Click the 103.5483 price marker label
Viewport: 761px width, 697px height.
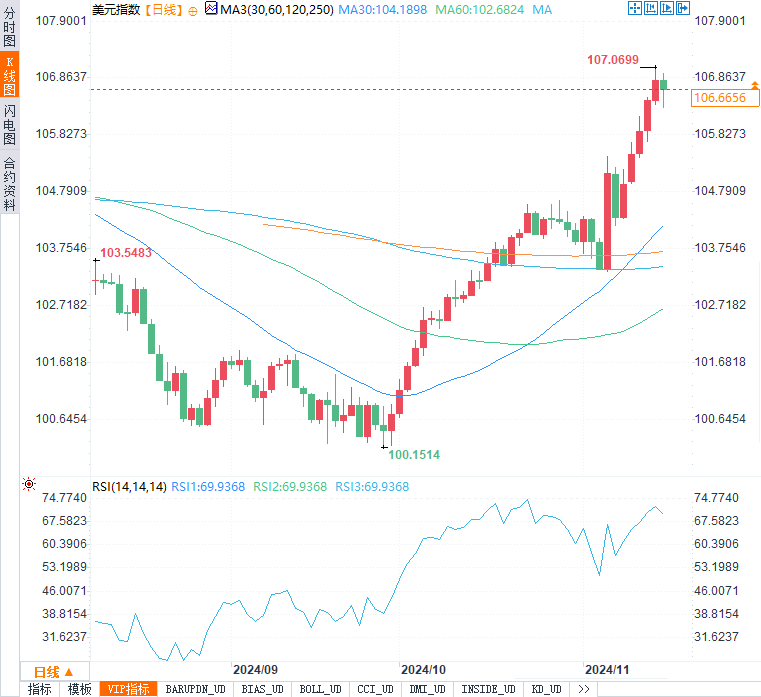click(x=126, y=252)
